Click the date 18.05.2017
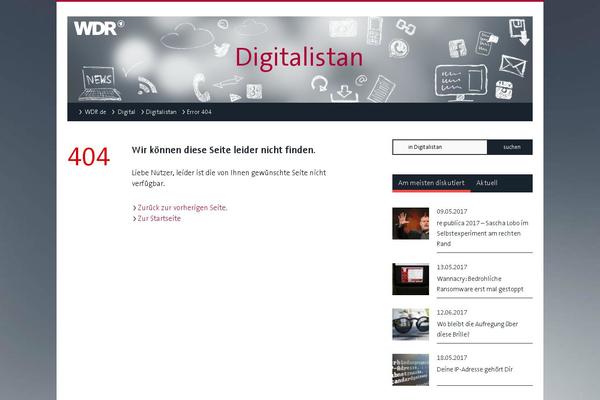 [x=452, y=358]
